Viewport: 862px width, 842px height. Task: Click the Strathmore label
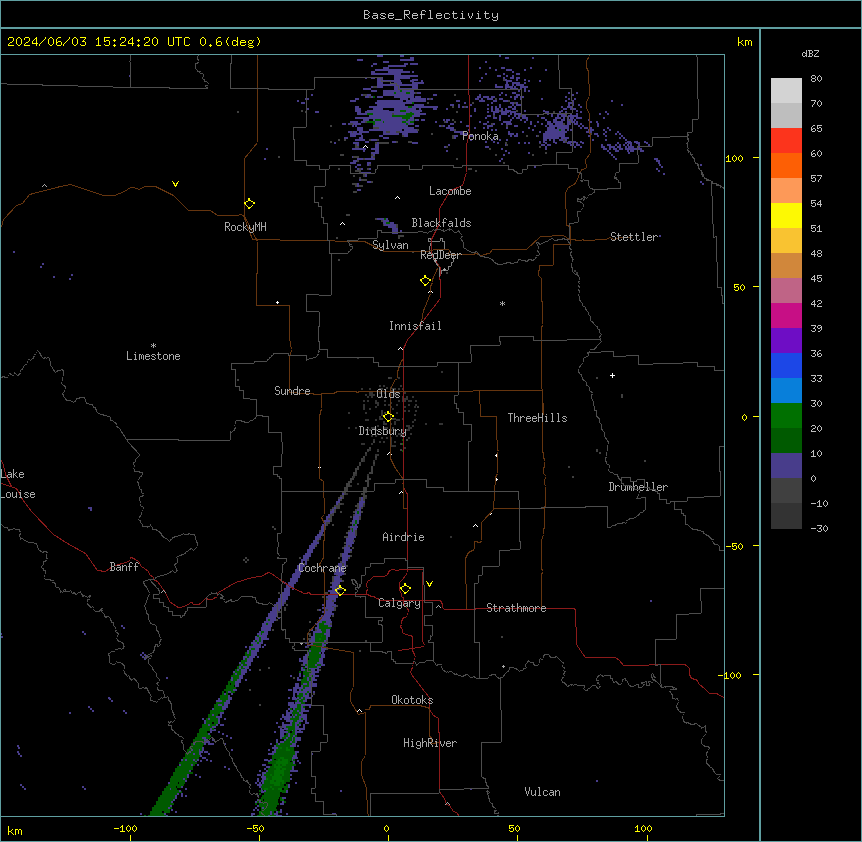[516, 608]
